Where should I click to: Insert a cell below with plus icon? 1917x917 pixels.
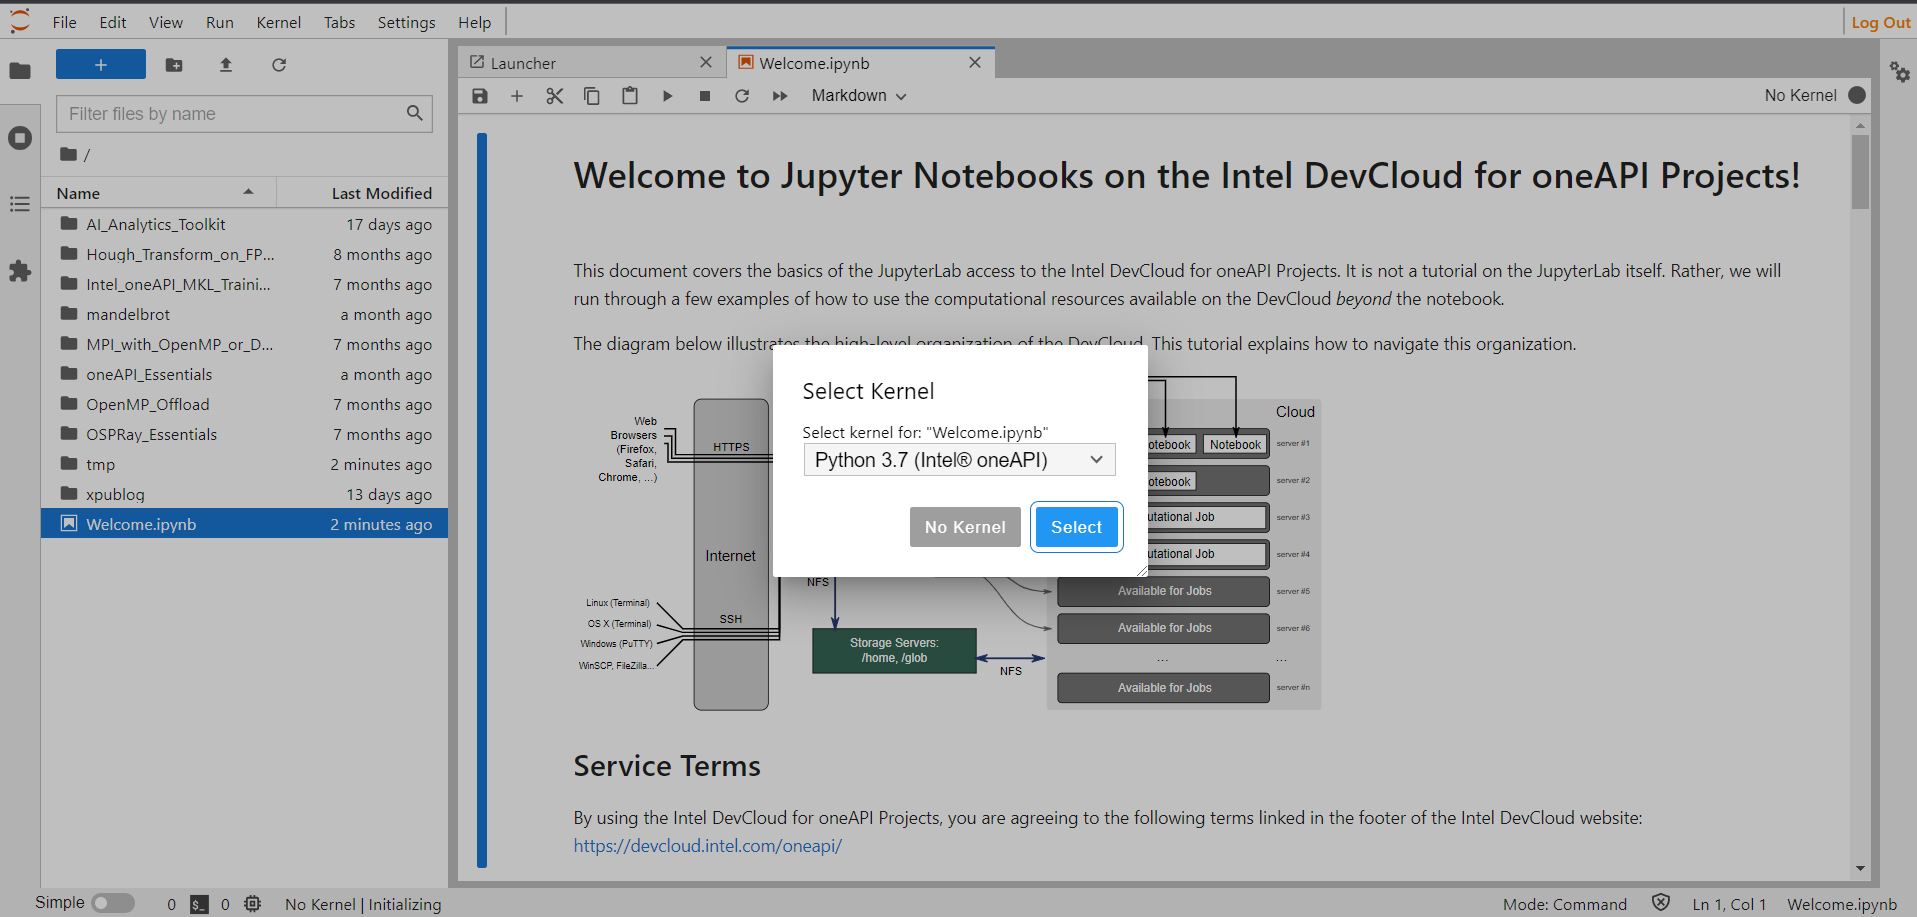tap(517, 96)
